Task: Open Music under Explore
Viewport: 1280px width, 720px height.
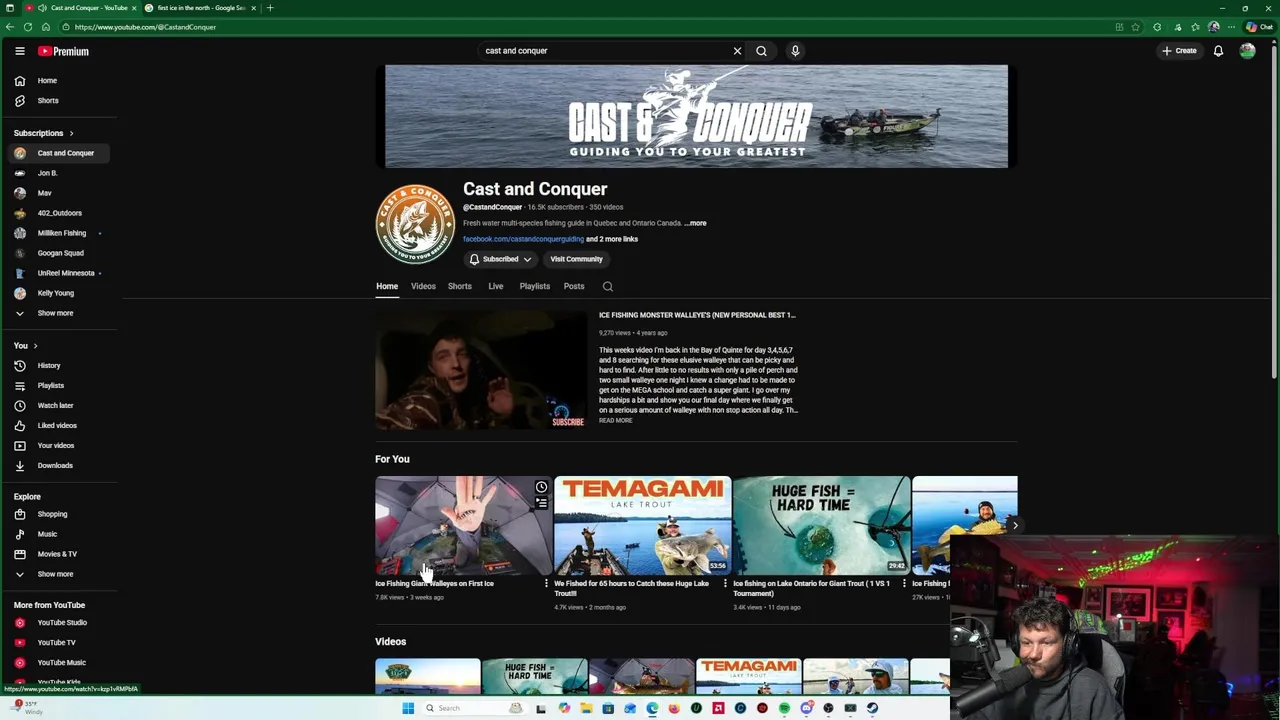Action: coord(60,535)
